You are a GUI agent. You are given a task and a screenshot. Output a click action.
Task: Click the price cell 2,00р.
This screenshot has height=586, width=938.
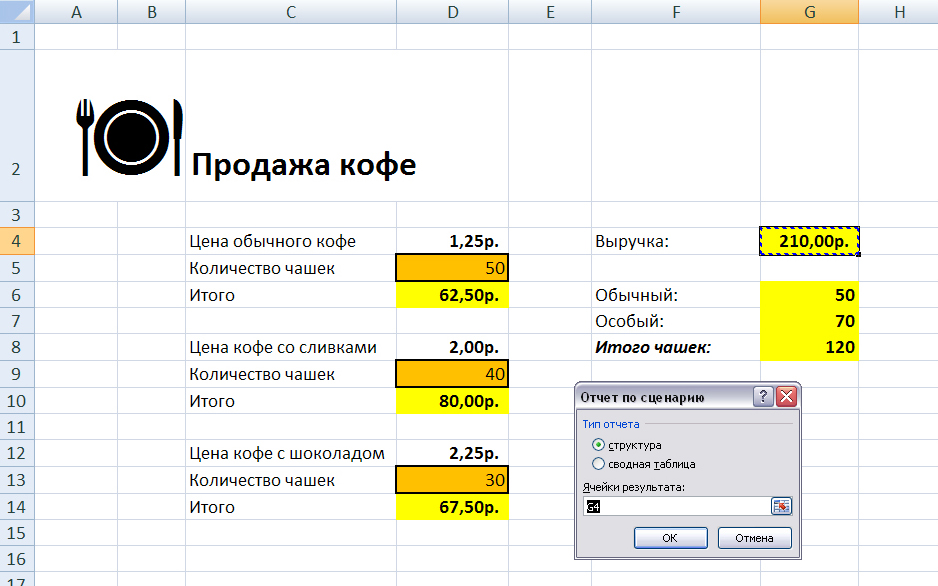pyautogui.click(x=452, y=347)
